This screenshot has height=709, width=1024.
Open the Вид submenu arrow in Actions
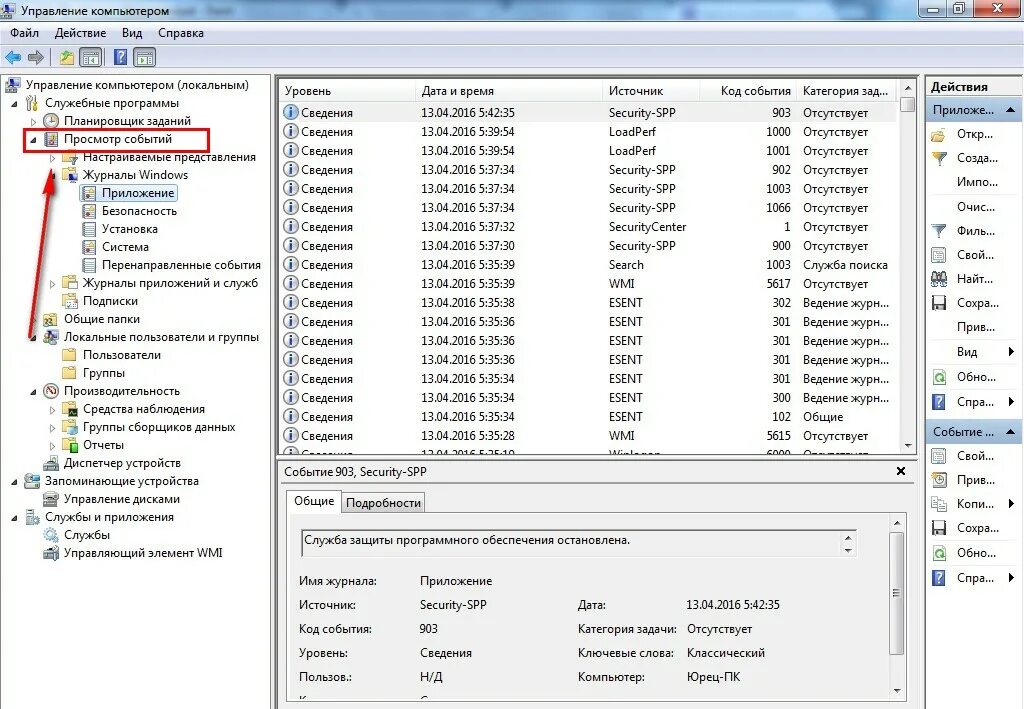tap(1011, 352)
